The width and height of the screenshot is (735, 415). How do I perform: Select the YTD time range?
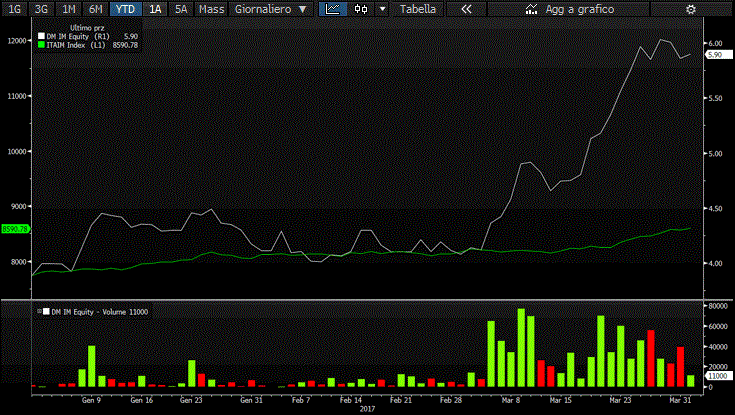(125, 9)
